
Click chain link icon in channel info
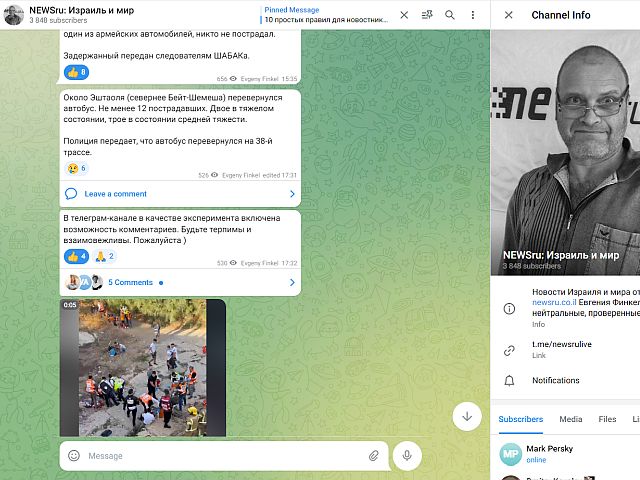coord(509,350)
